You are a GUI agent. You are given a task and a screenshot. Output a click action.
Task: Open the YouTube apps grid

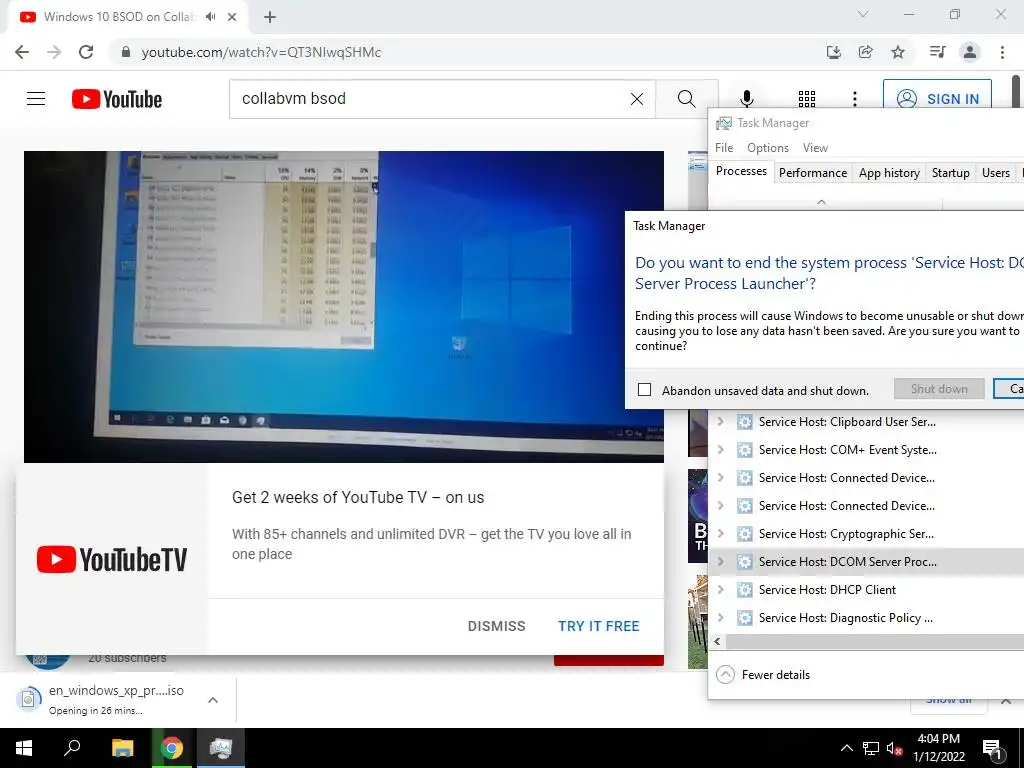[x=807, y=99]
